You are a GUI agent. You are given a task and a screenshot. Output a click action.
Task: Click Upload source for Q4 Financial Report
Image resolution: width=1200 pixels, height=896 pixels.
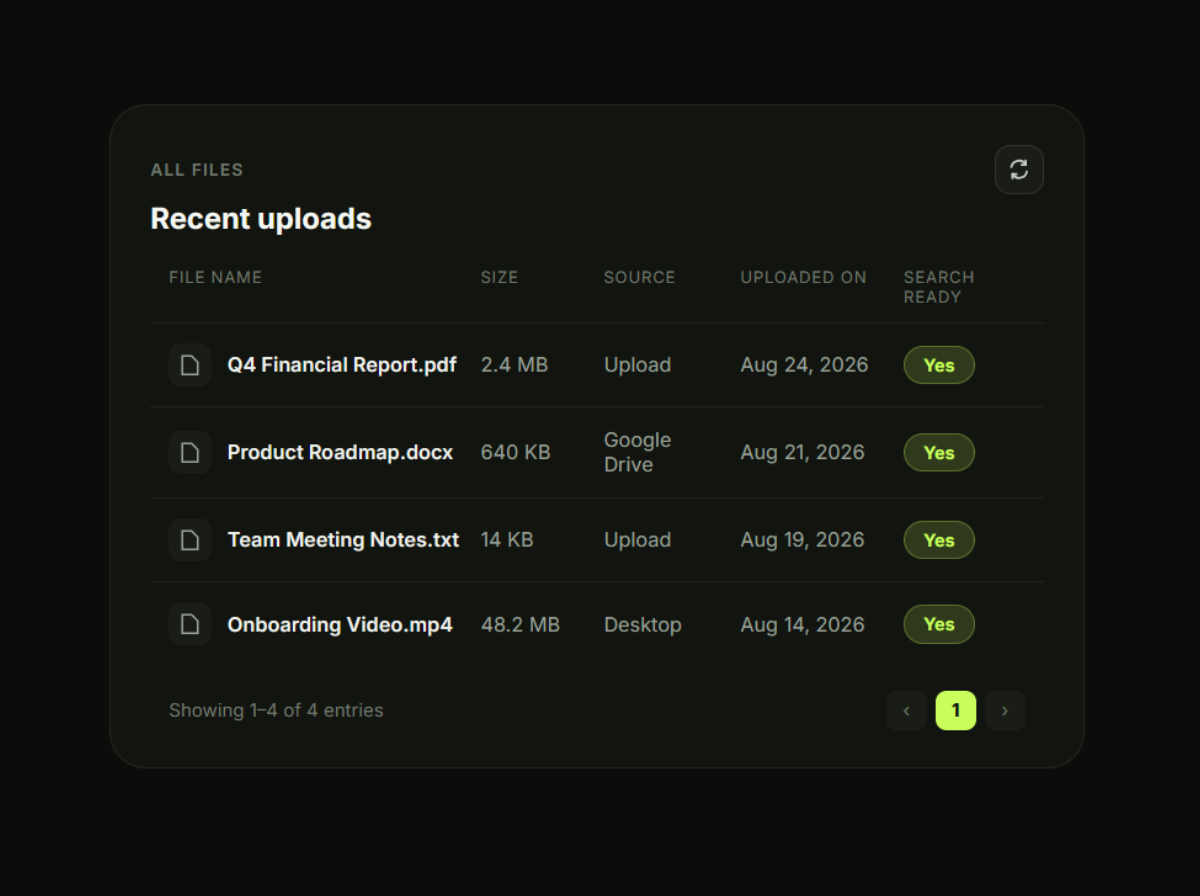(637, 365)
